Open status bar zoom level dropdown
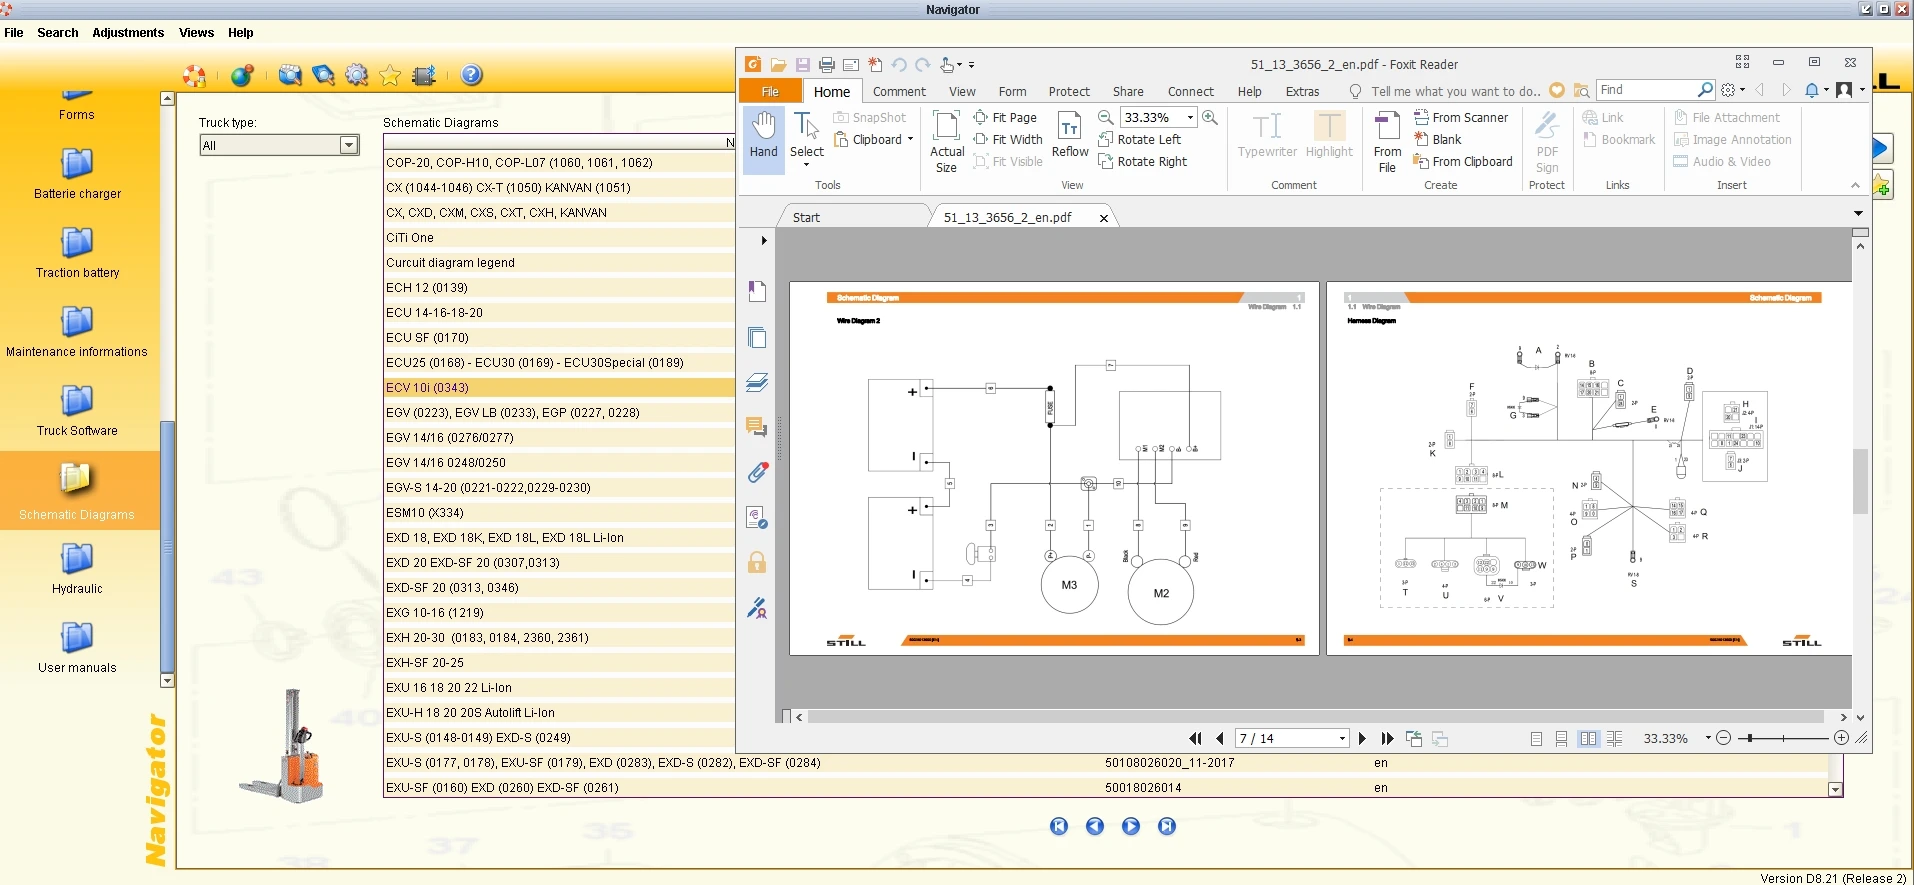The image size is (1914, 885). (x=1708, y=739)
